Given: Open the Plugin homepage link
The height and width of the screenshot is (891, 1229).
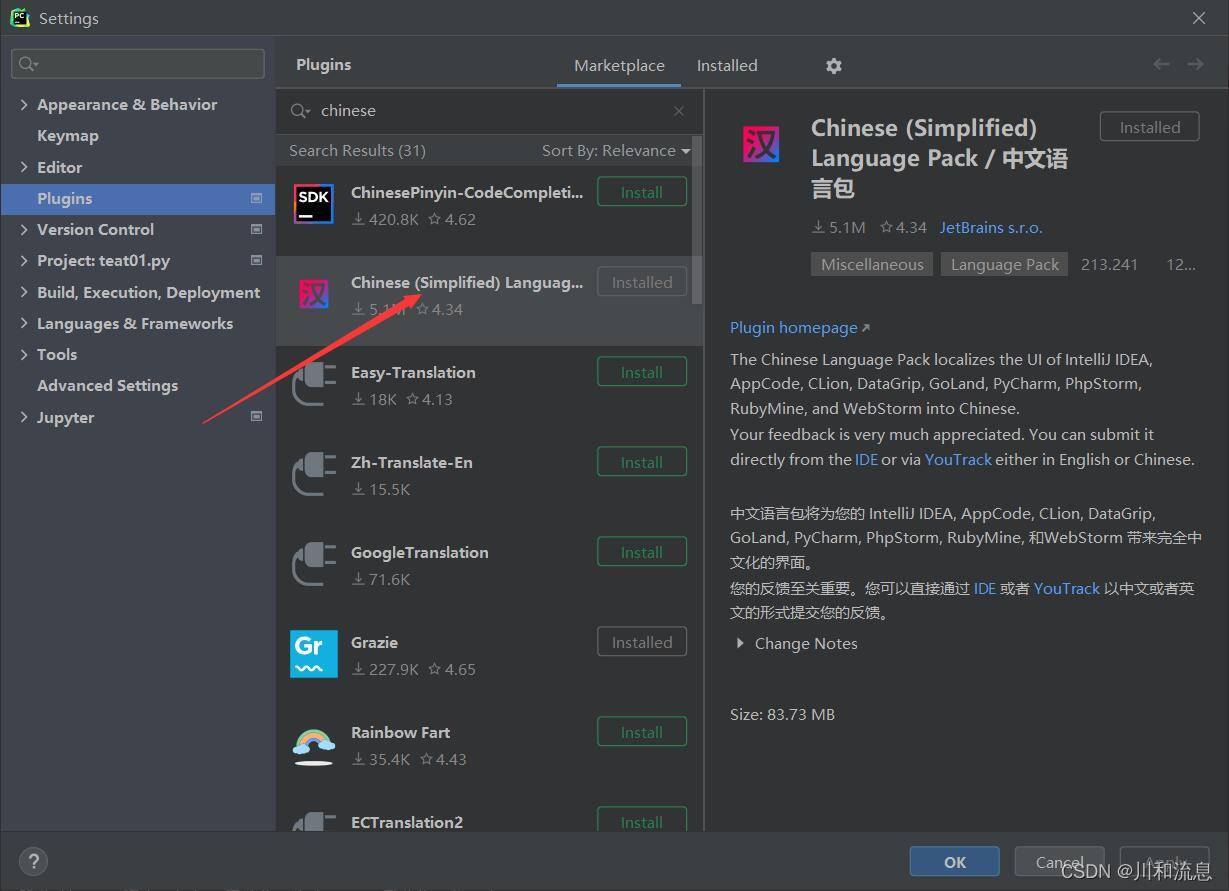Looking at the screenshot, I should point(800,328).
